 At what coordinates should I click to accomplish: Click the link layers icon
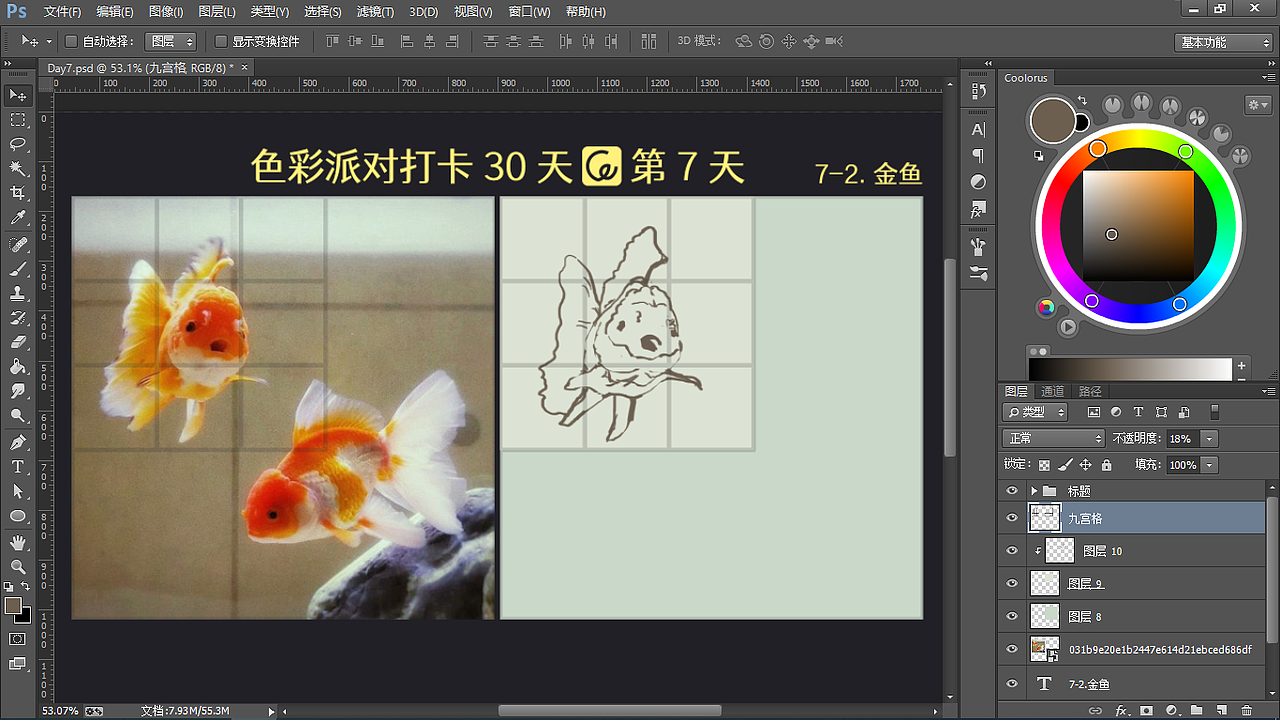coord(1096,710)
